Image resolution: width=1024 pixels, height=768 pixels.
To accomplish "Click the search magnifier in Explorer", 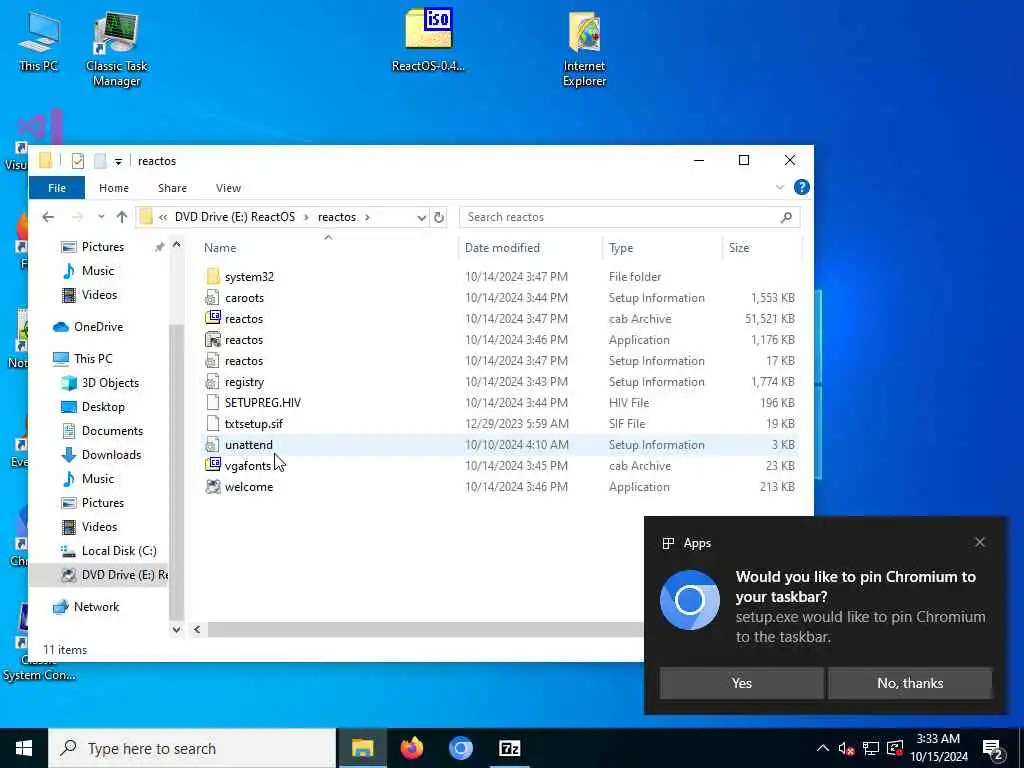I will pos(786,217).
